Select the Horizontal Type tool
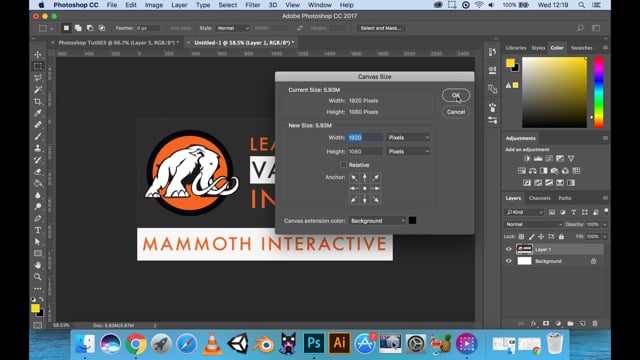The height and width of the screenshot is (360, 640). 38,230
